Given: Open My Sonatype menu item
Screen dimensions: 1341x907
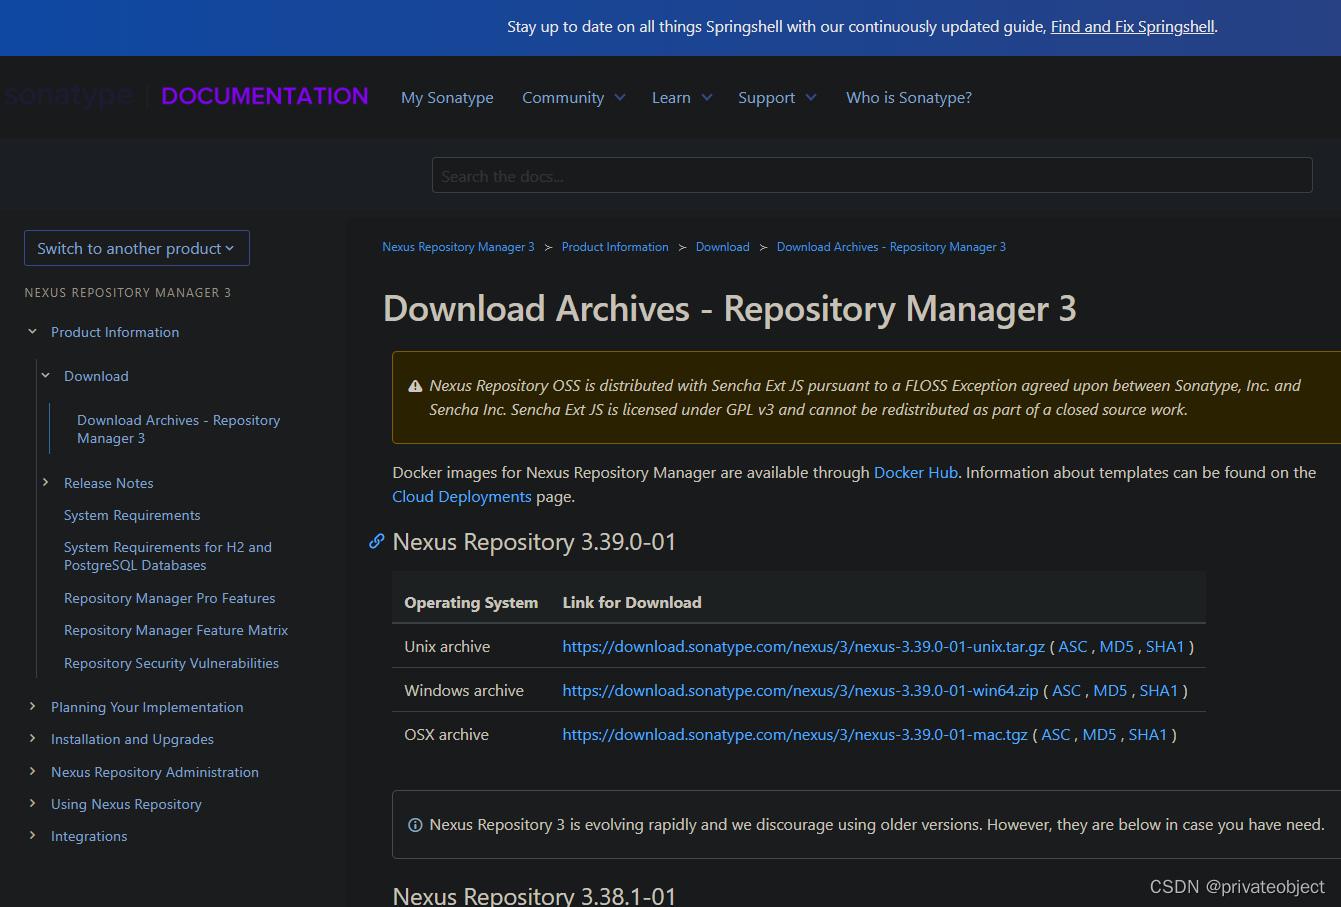Looking at the screenshot, I should click(447, 97).
